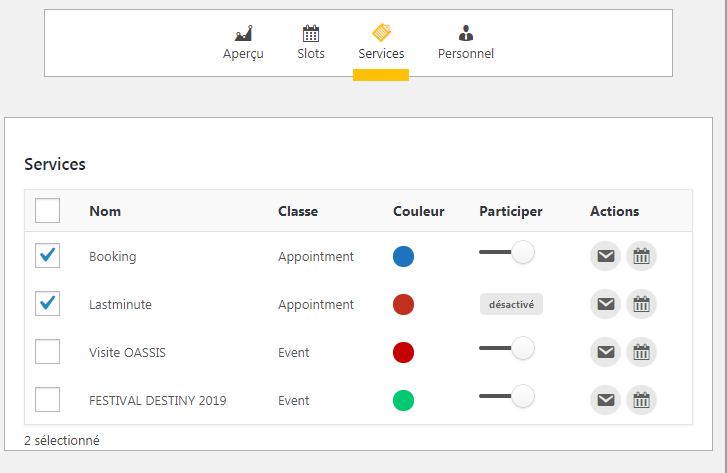This screenshot has width=727, height=473.
Task: Go to the Personnel tab
Action: [x=466, y=43]
